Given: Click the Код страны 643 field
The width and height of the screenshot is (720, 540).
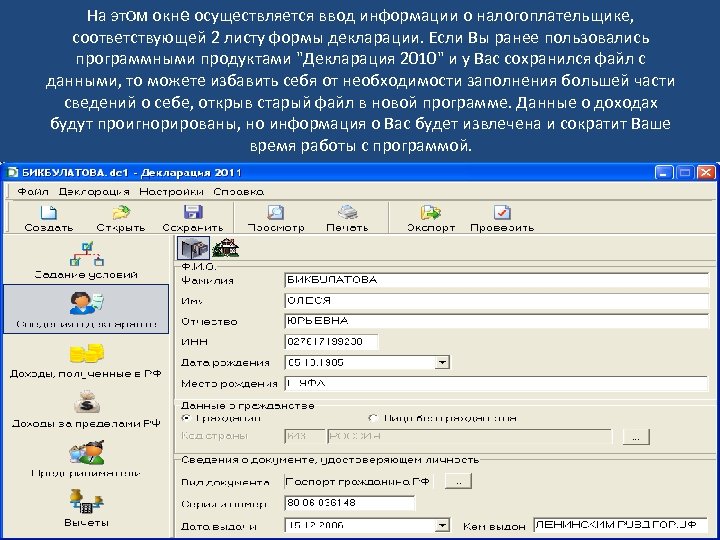Looking at the screenshot, I should click(x=304, y=436).
